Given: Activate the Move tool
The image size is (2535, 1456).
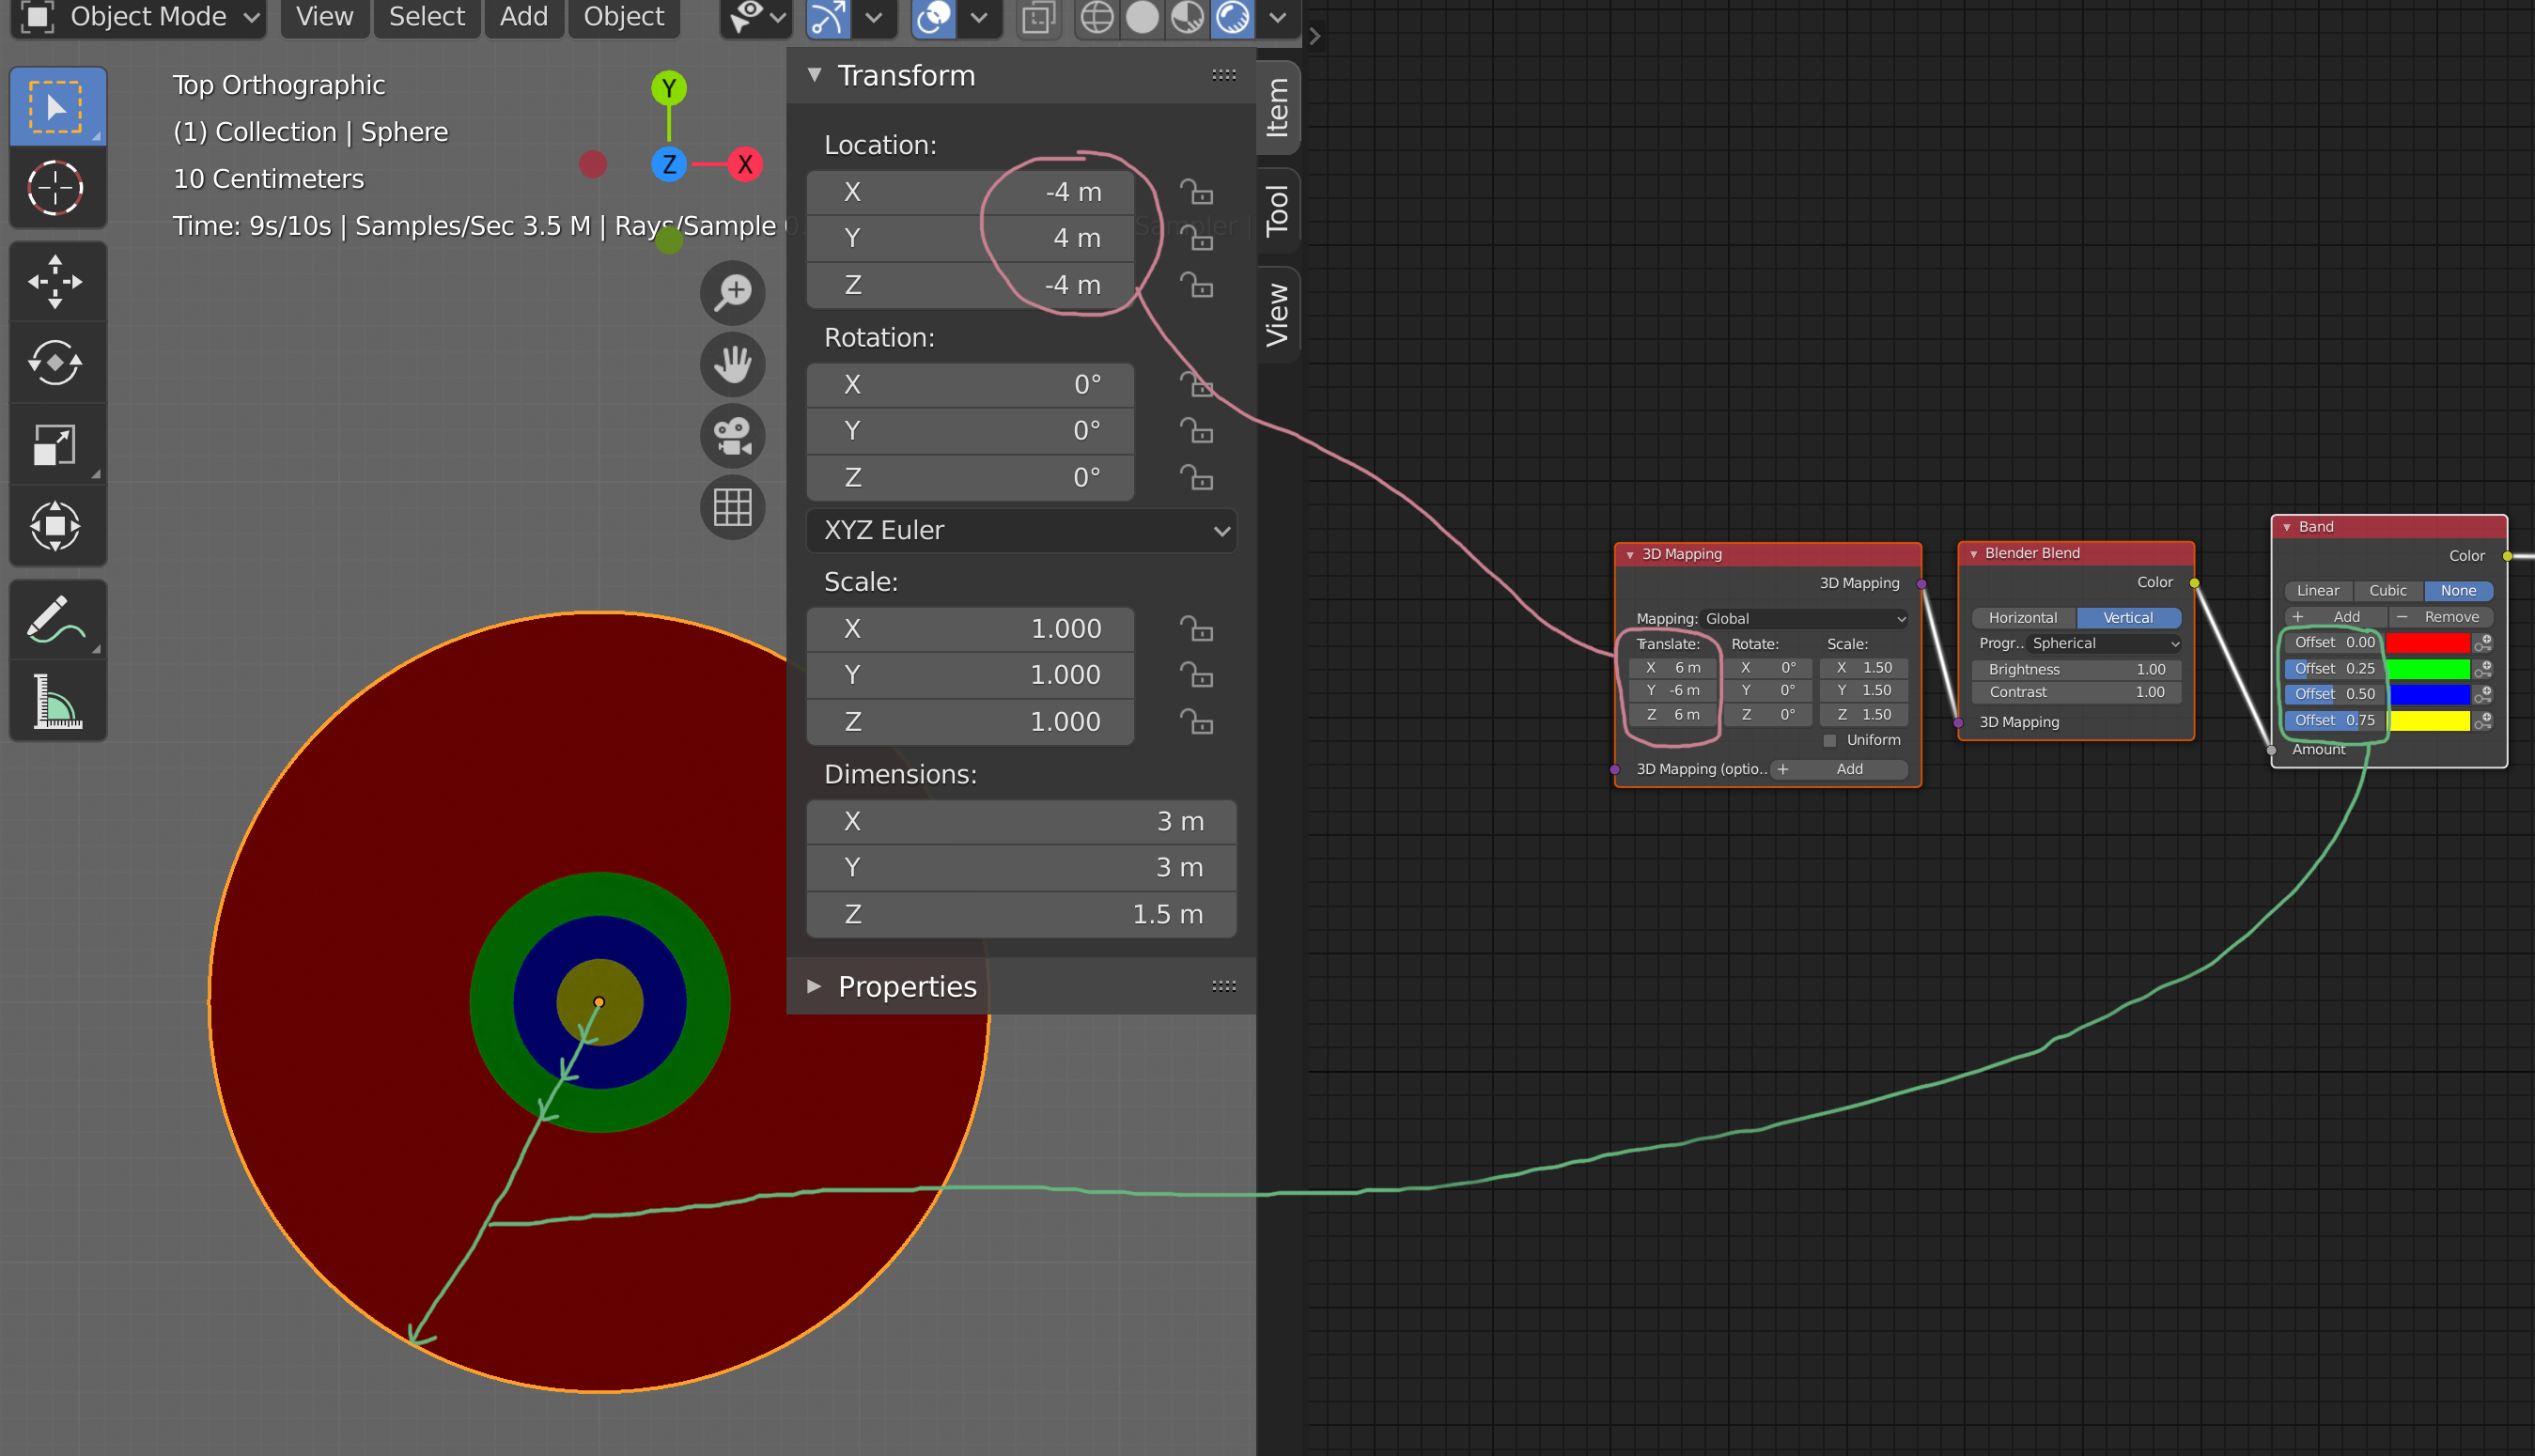Looking at the screenshot, I should (x=56, y=281).
